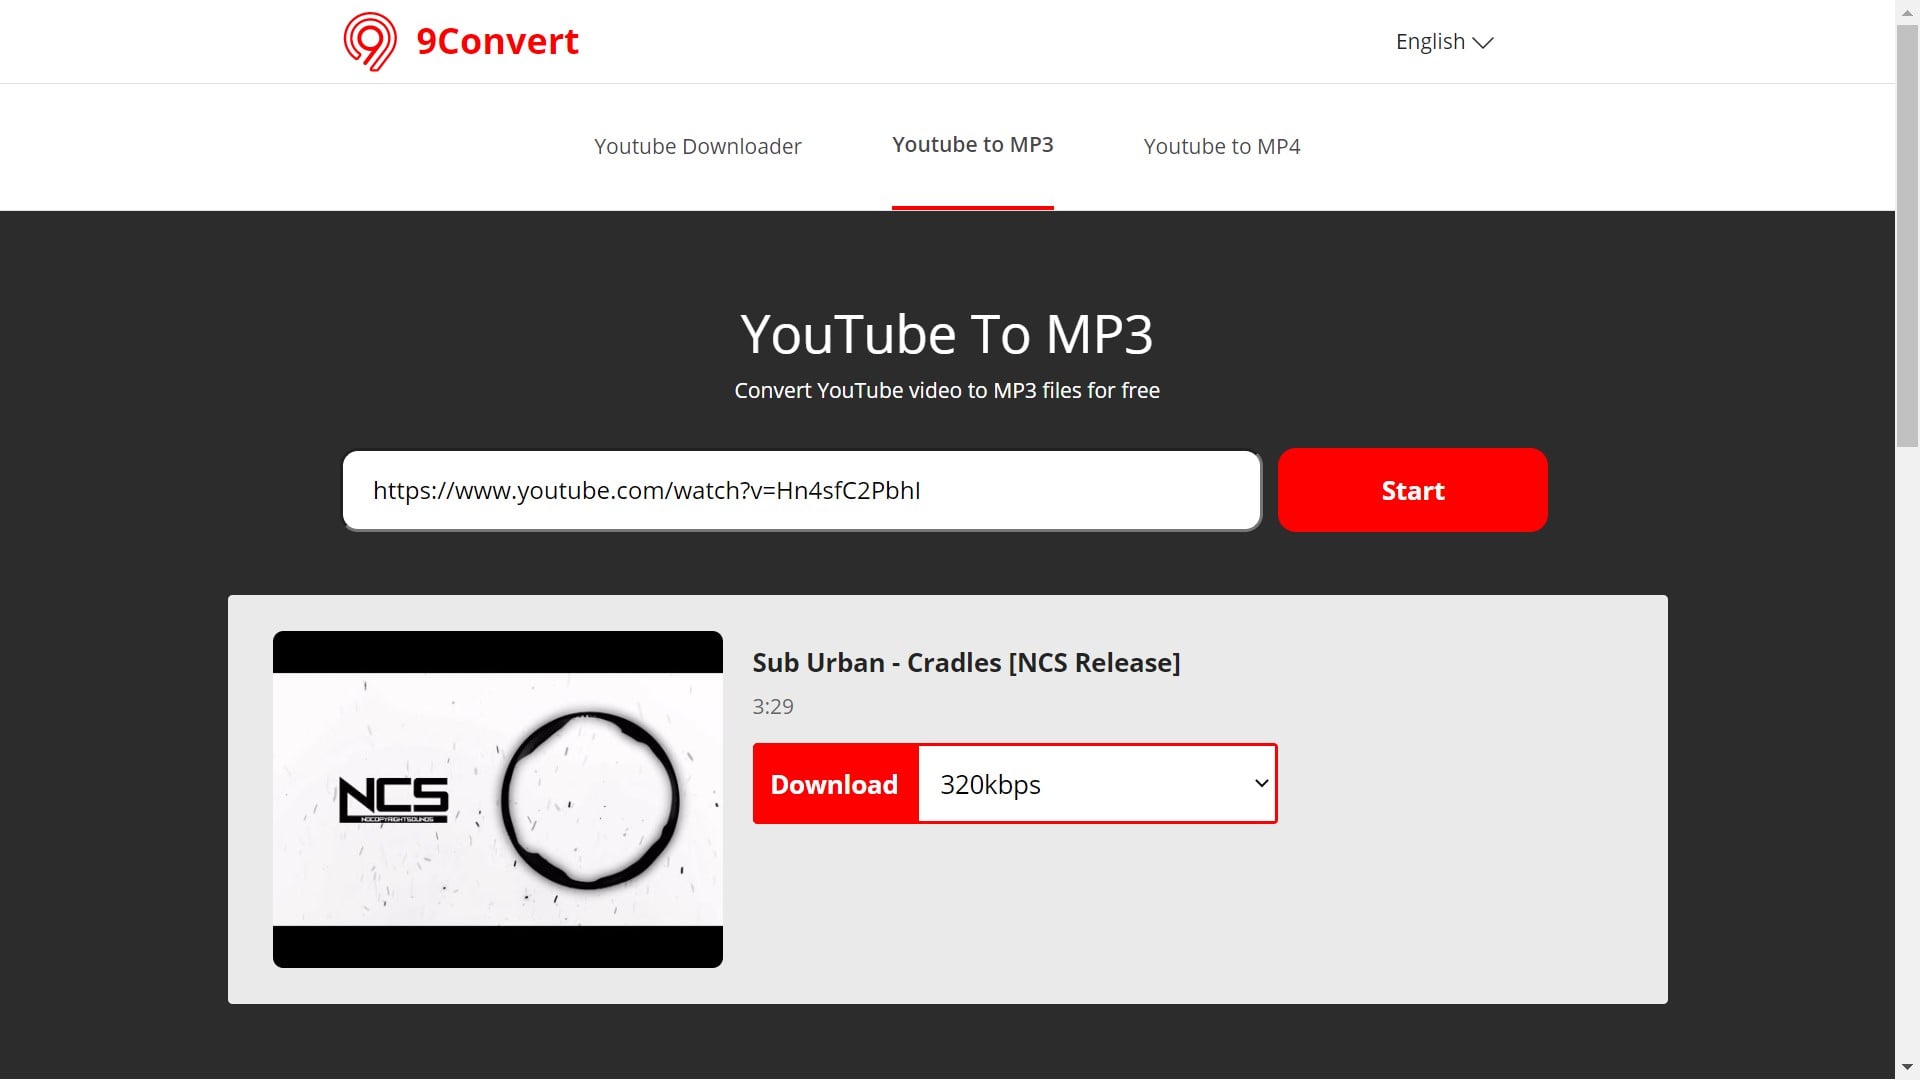
Task: Click the arrow on the bitrate selector
Action: point(1261,783)
